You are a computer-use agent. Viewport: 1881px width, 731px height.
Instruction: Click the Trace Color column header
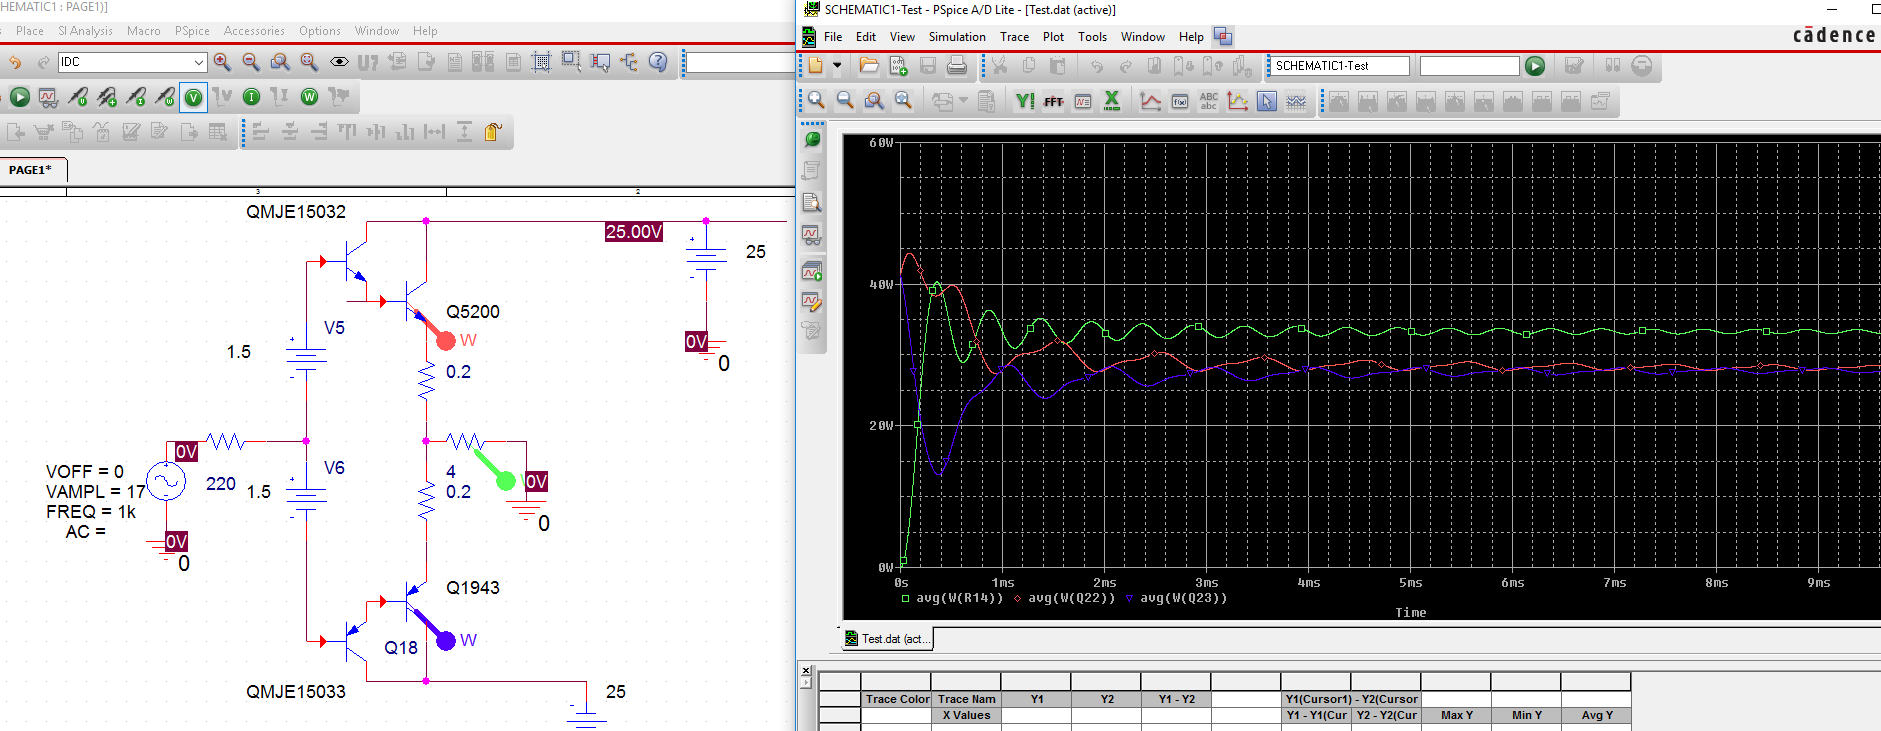897,699
